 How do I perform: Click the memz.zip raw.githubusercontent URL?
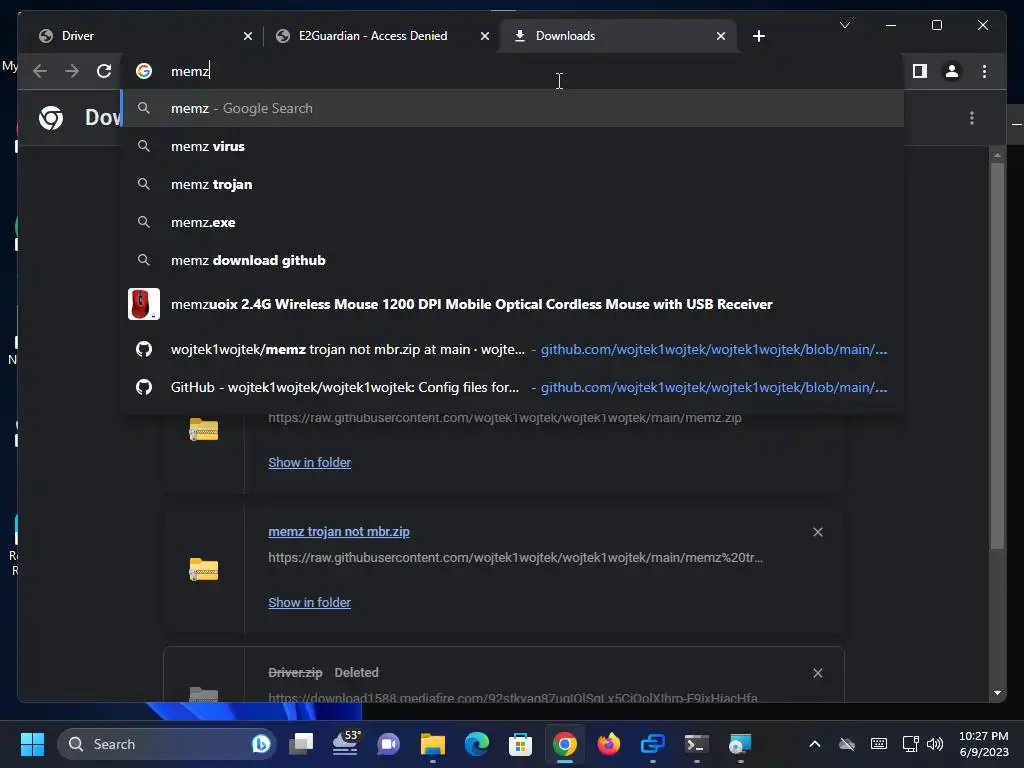click(x=505, y=418)
